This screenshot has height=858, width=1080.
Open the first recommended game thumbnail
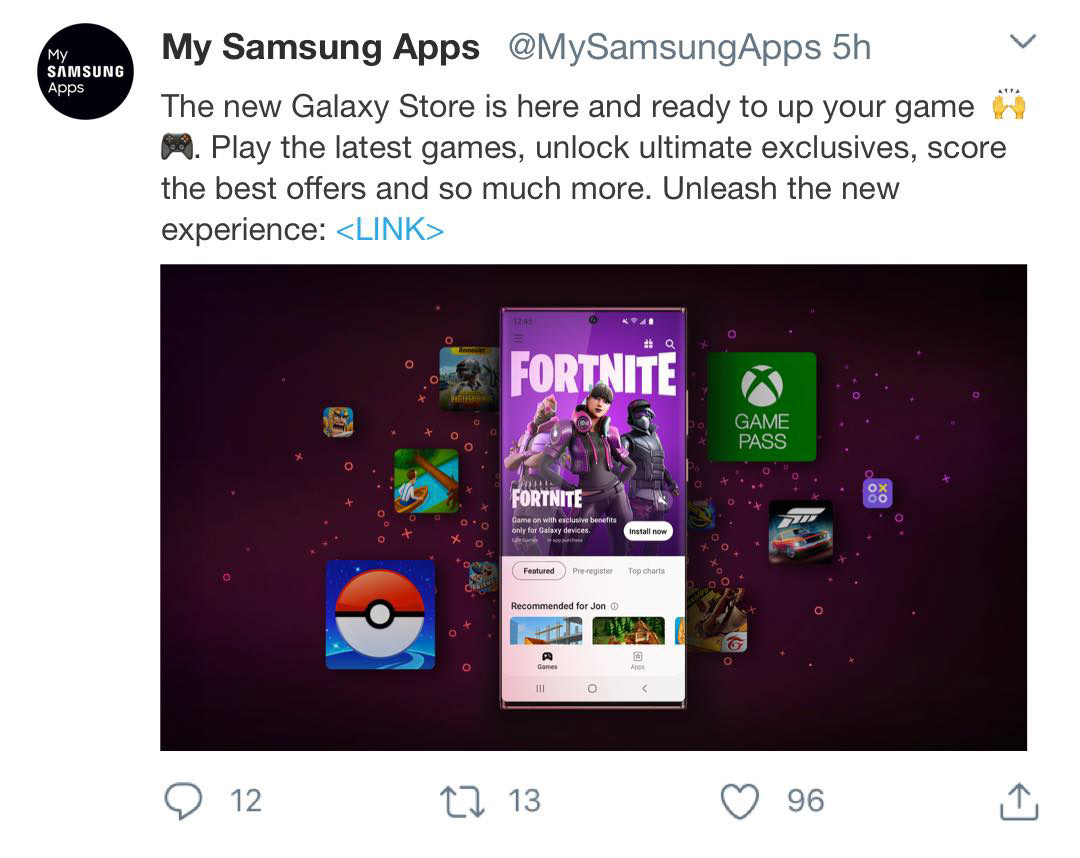pyautogui.click(x=546, y=631)
